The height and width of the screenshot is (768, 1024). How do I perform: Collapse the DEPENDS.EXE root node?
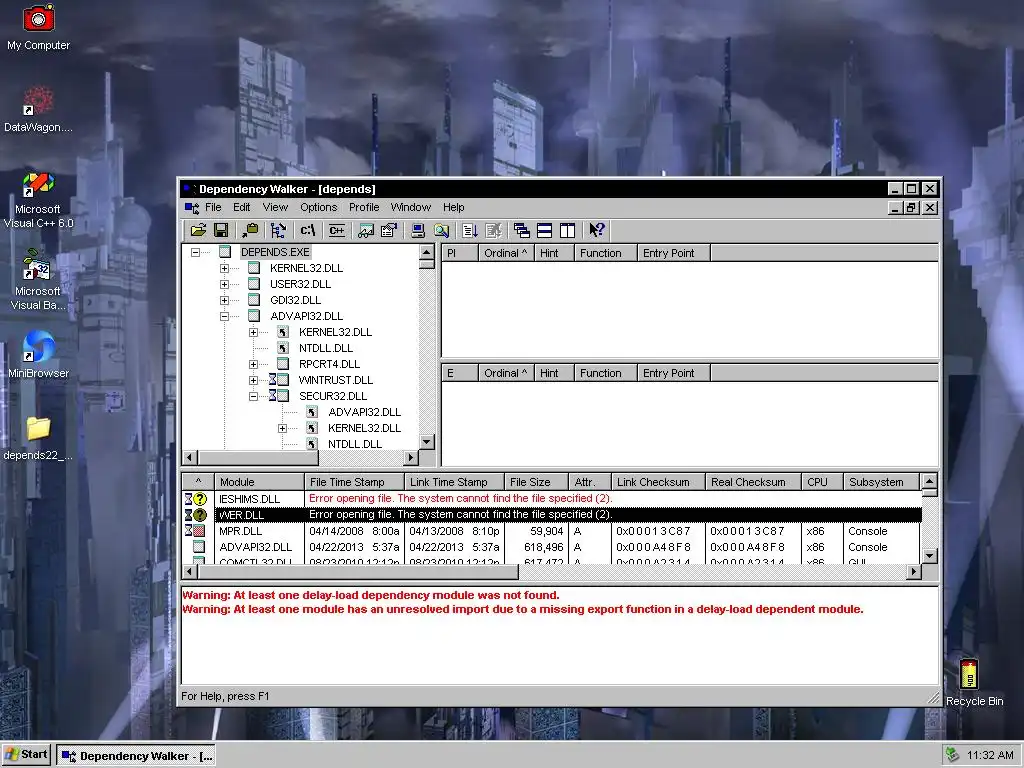[x=195, y=252]
